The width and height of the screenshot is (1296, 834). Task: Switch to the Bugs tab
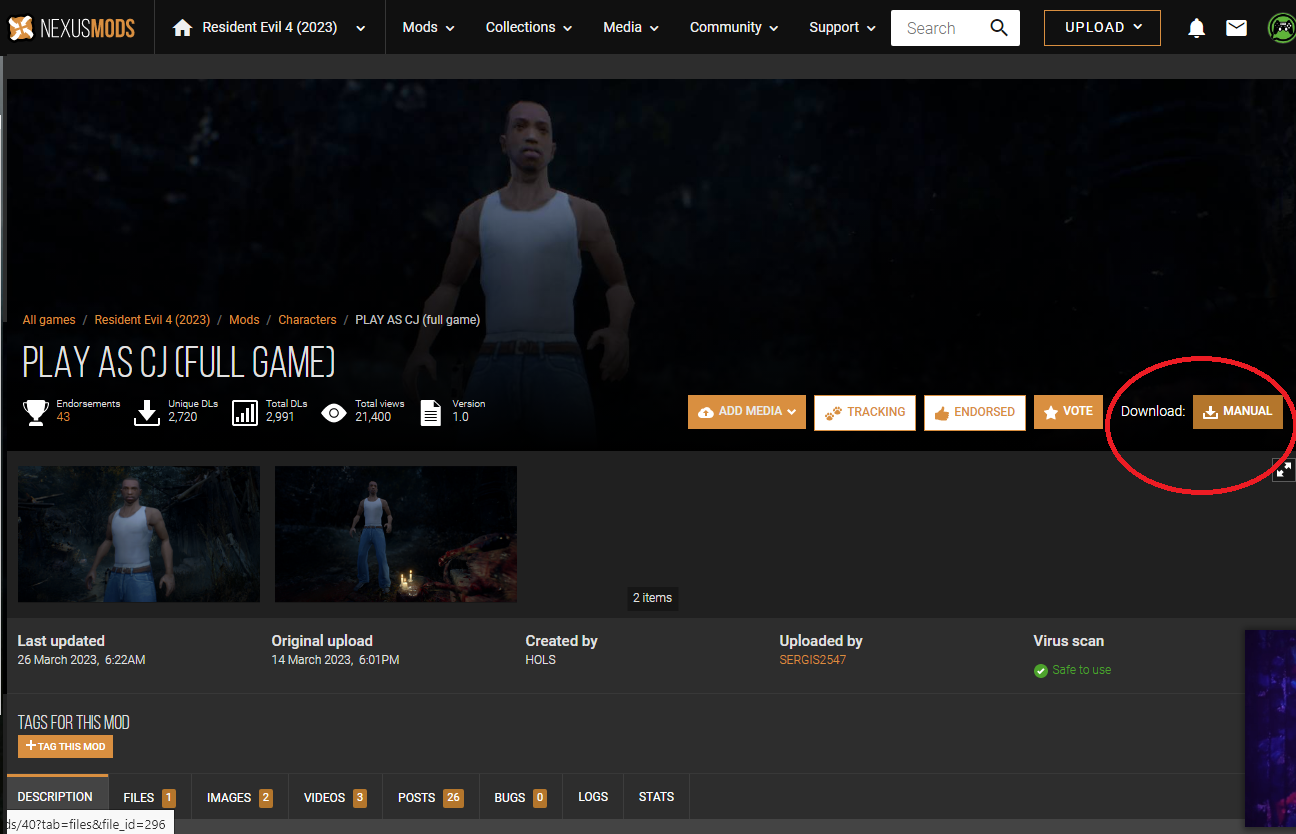[x=520, y=797]
